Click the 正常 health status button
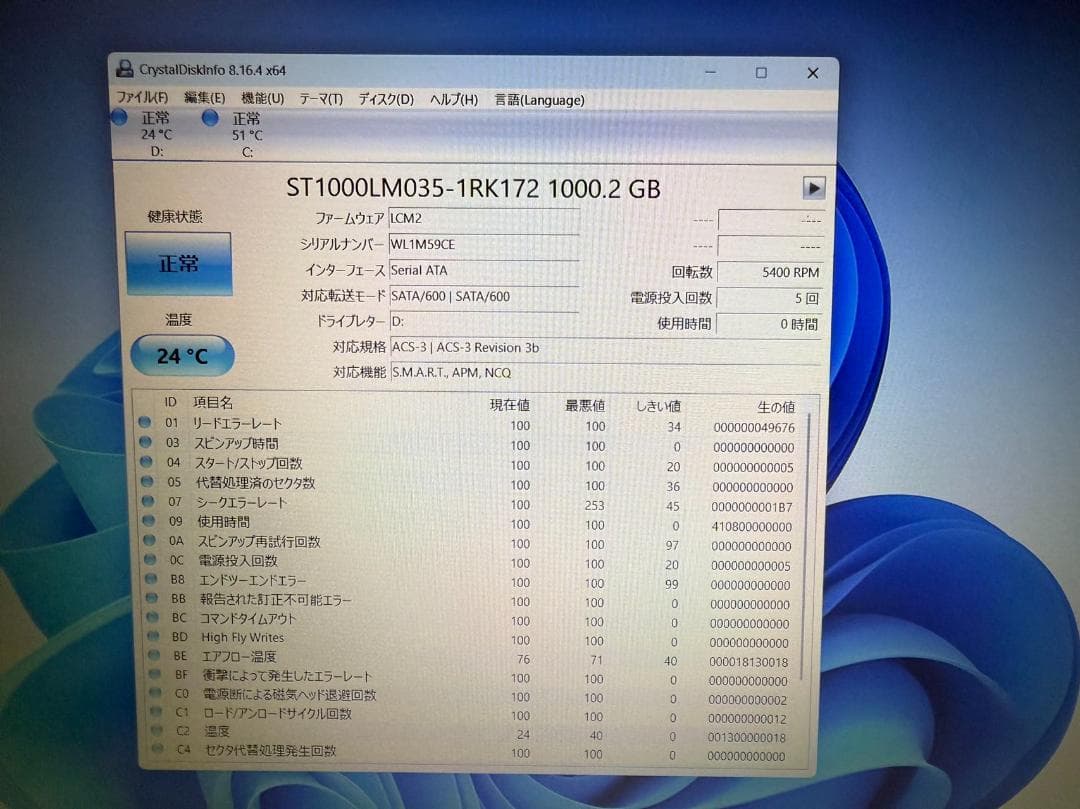 pyautogui.click(x=180, y=262)
